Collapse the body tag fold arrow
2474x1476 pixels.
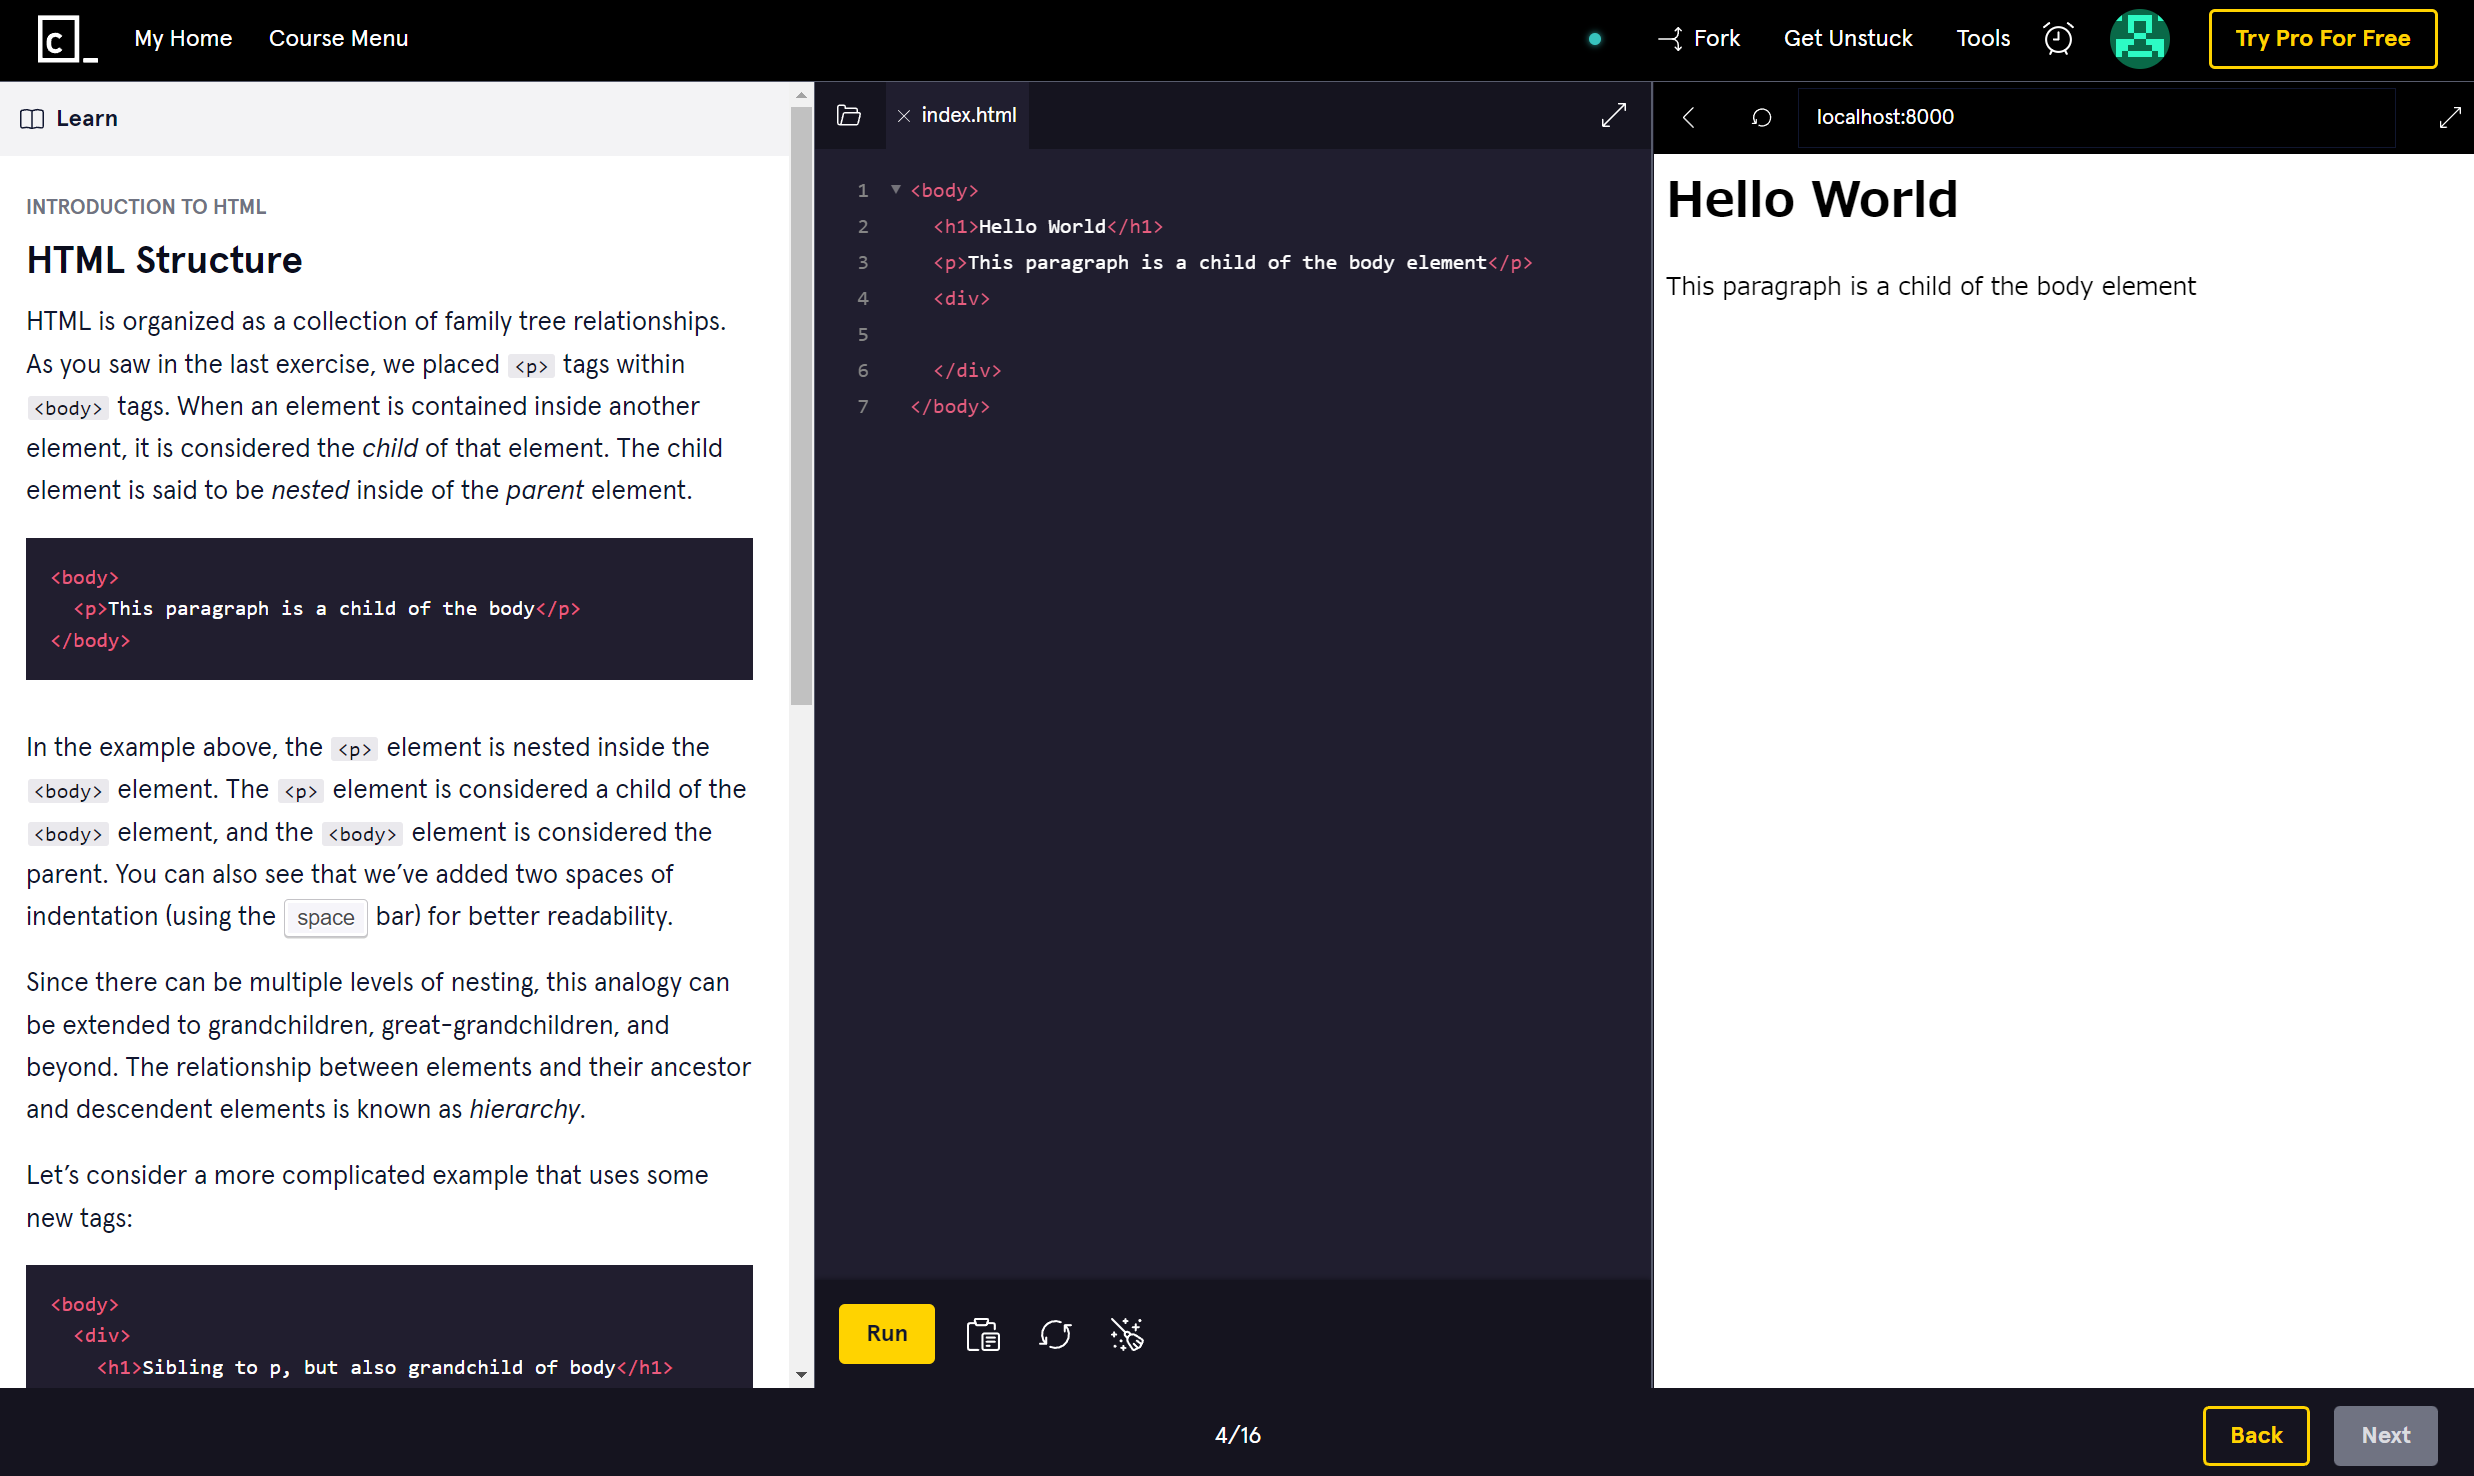896,189
